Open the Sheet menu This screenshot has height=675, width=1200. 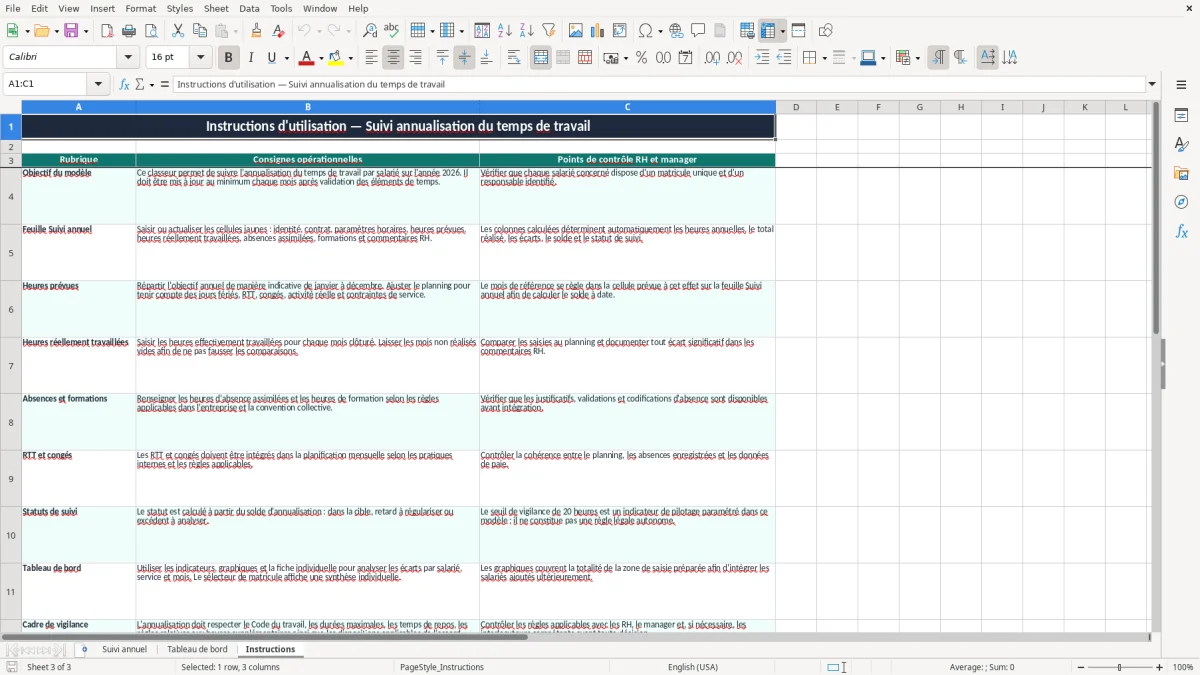click(x=216, y=8)
